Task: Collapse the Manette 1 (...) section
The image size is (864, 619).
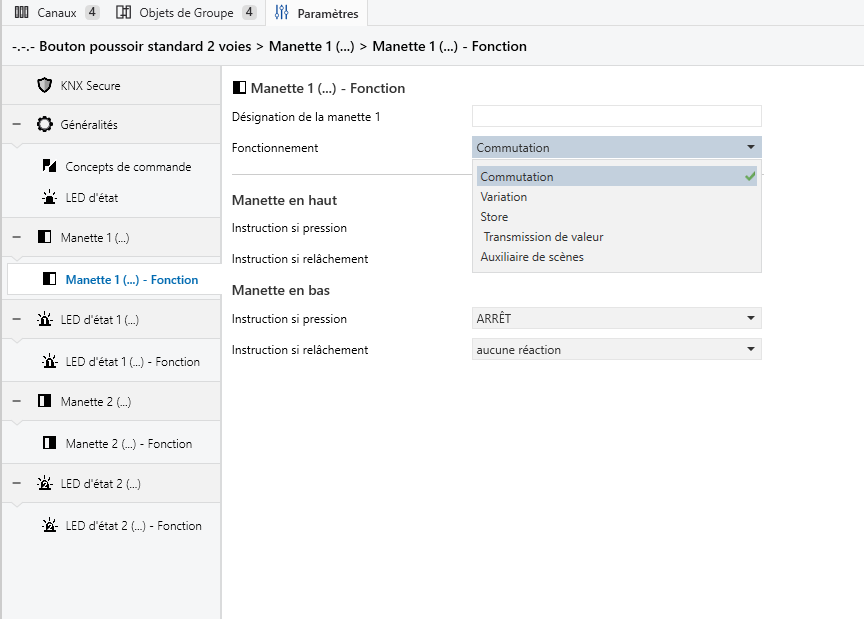Action: 17,238
